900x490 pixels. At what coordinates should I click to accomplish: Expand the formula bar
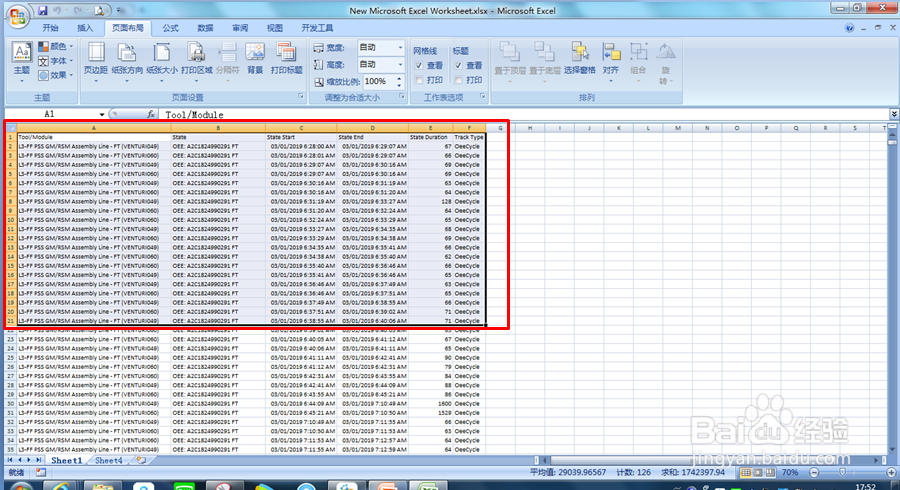click(x=894, y=114)
